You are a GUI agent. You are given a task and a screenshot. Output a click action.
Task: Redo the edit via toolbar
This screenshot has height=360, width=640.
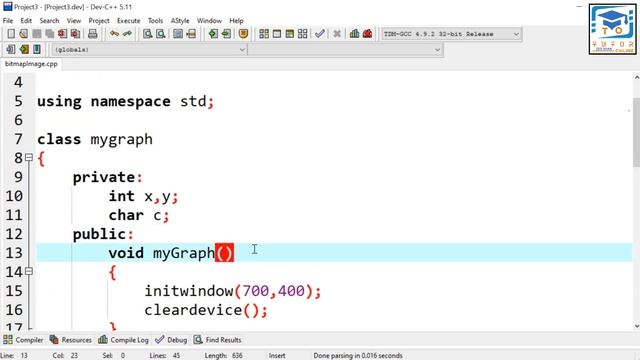point(127,34)
